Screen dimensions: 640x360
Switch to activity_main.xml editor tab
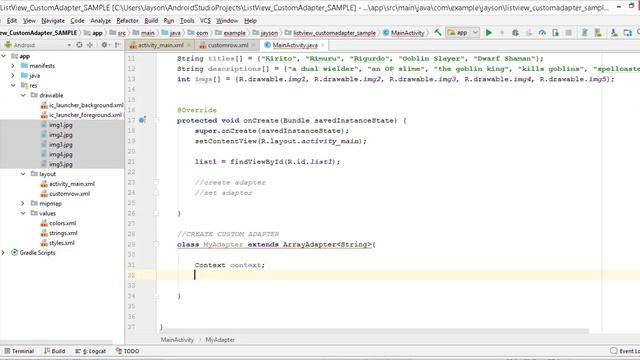160,45
